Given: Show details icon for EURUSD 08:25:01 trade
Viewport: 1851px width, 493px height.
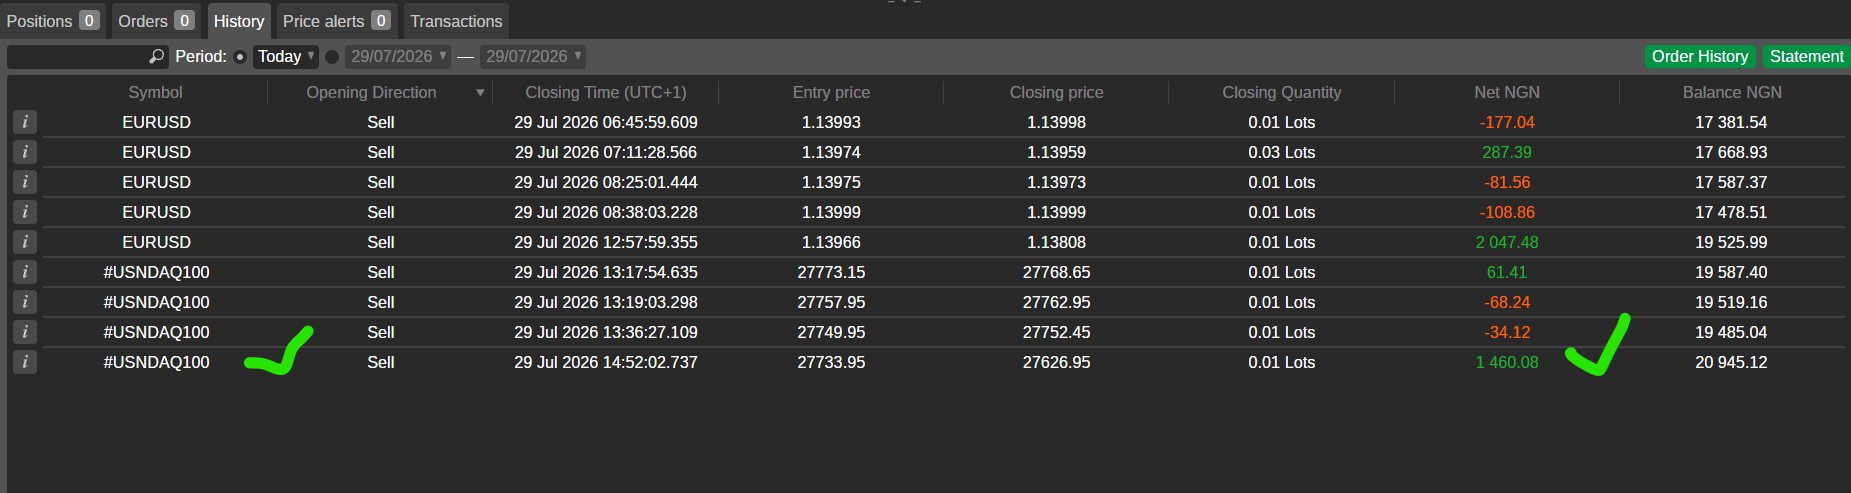Looking at the screenshot, I should 25,182.
